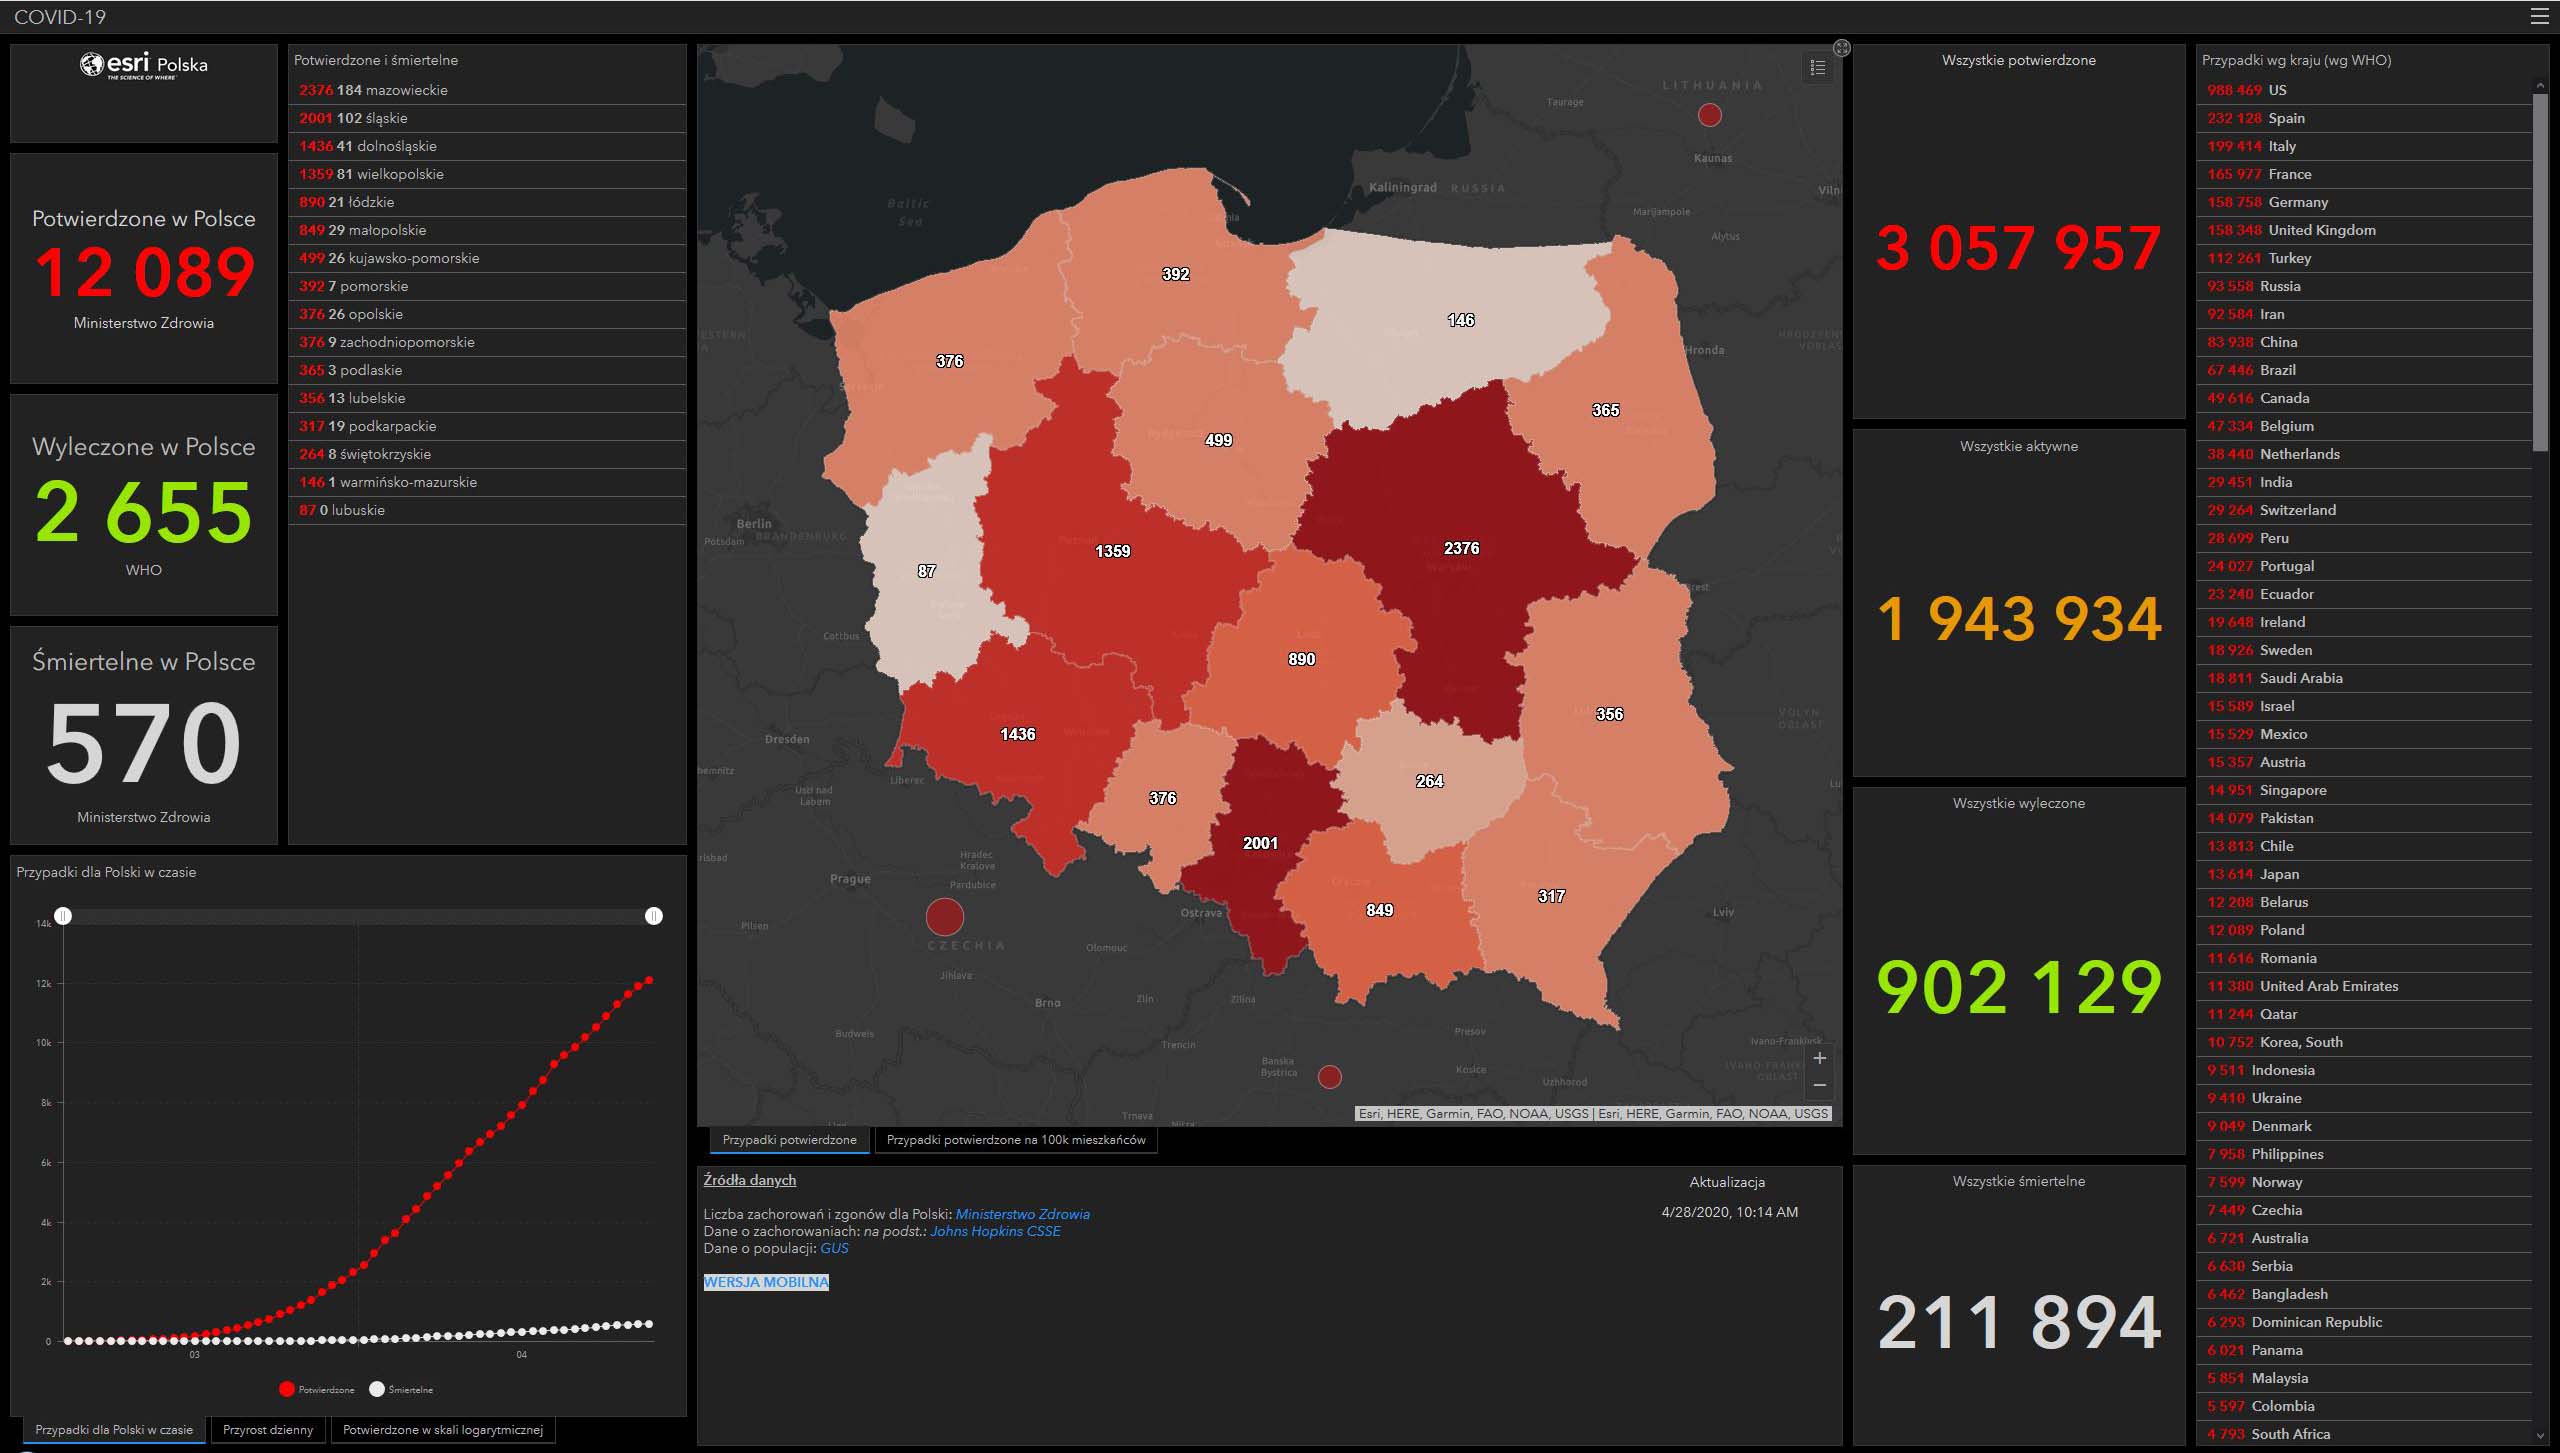Toggle the Śmiertelne series in the chart legend

point(401,1389)
